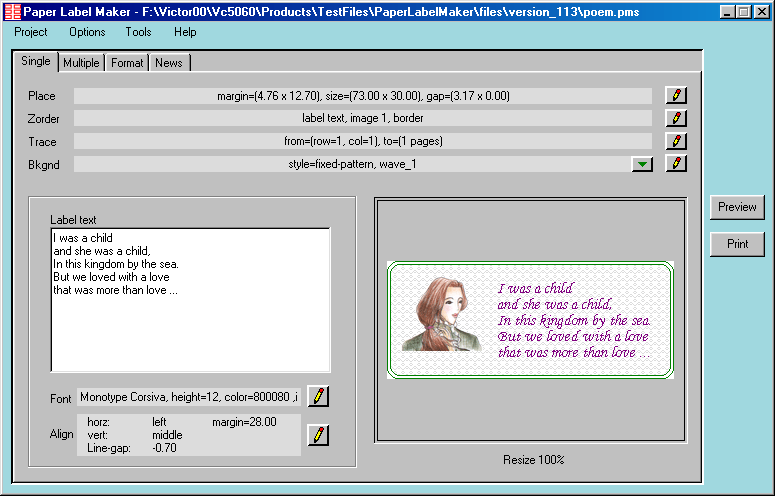Click the Preview button
Screen dimensions: 775x496
pyautogui.click(x=738, y=207)
